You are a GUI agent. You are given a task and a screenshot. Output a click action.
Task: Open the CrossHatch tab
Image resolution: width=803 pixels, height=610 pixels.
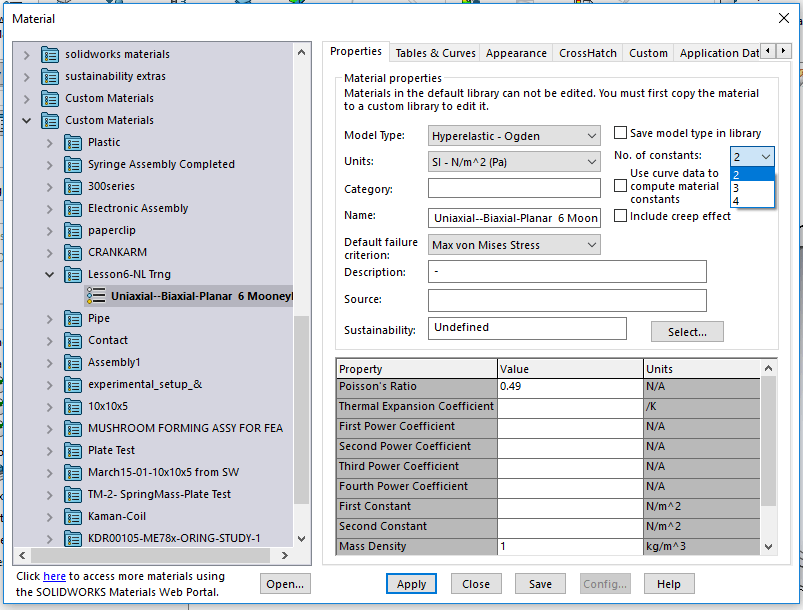click(588, 53)
